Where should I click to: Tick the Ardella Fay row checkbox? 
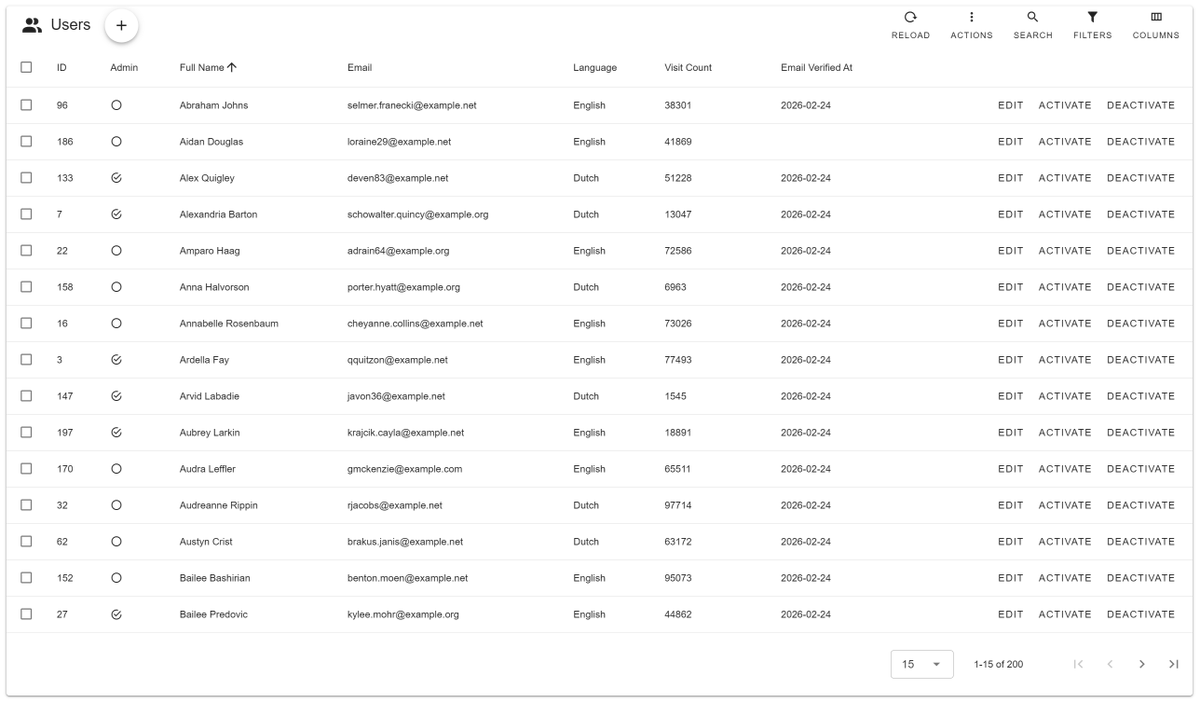point(27,360)
